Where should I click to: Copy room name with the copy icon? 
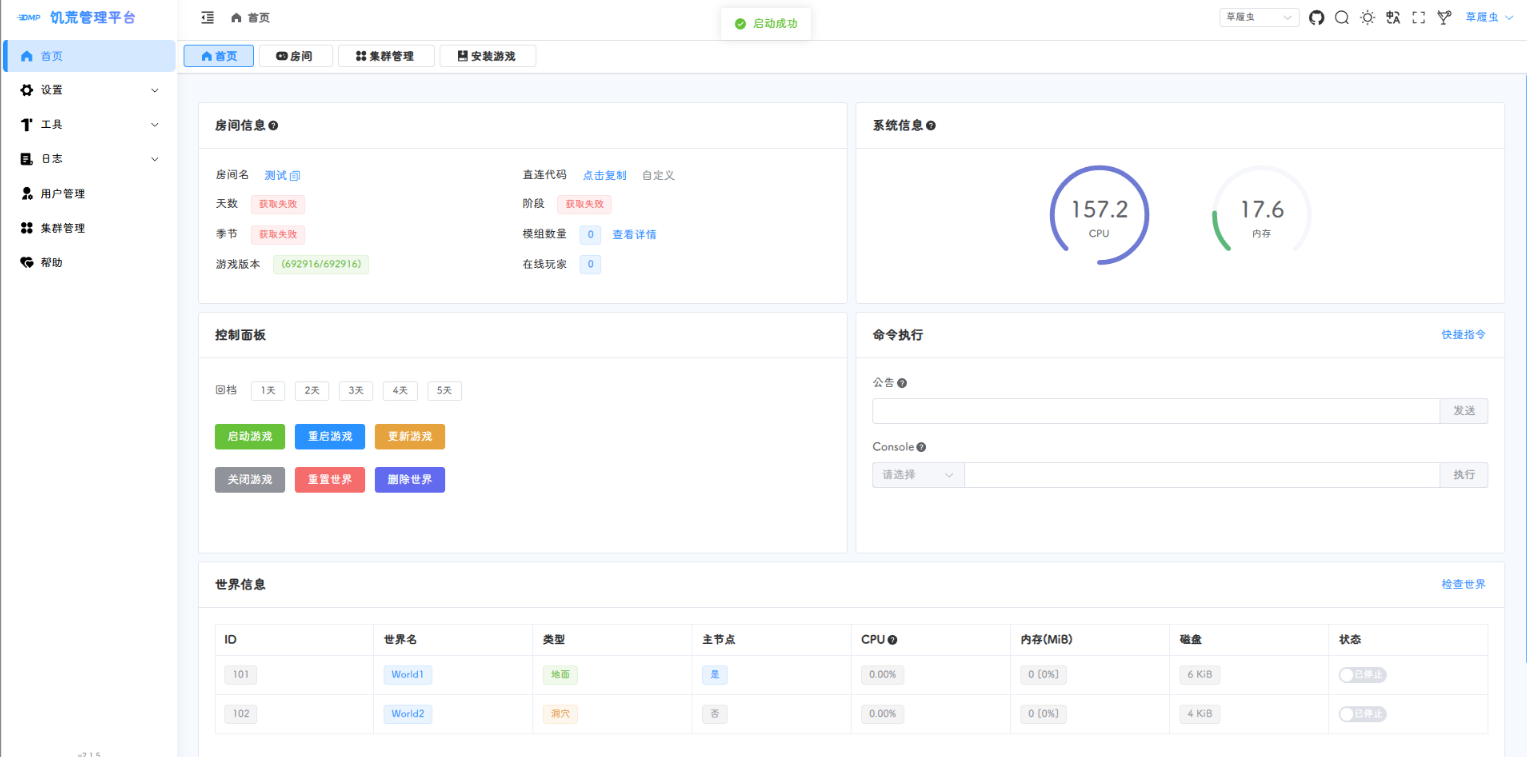point(295,175)
